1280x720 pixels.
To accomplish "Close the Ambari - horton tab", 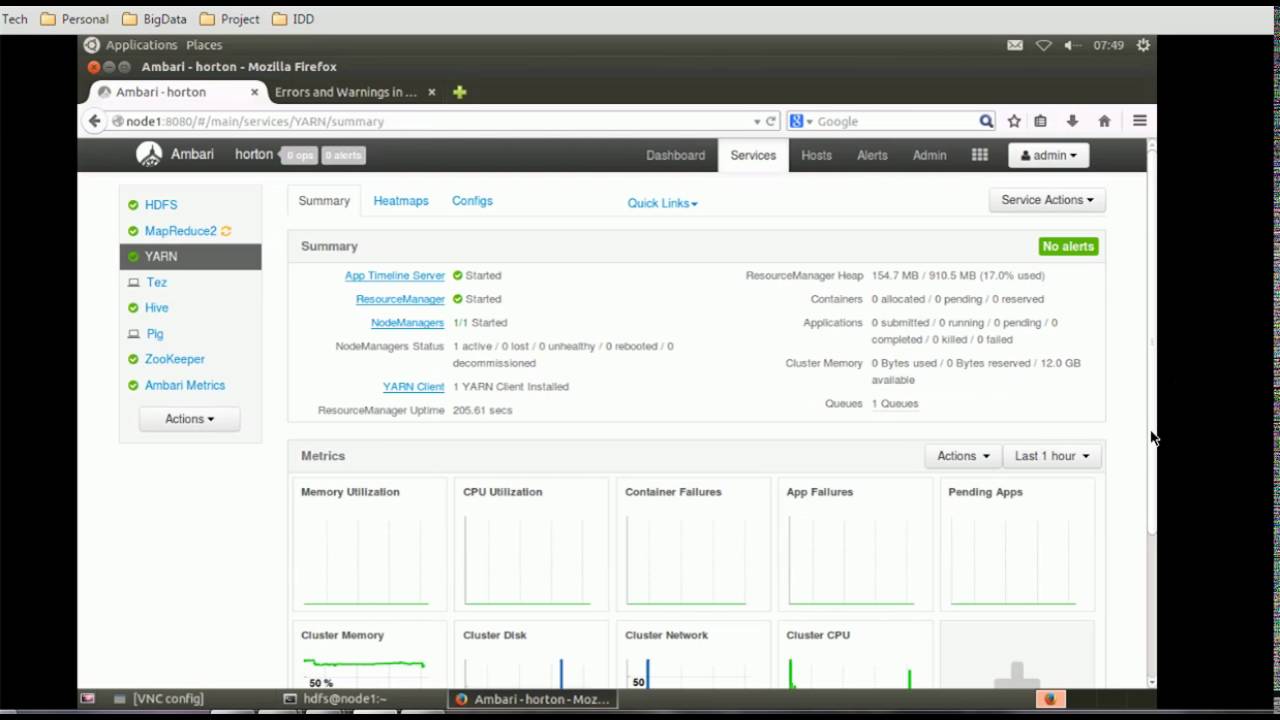I will click(254, 92).
